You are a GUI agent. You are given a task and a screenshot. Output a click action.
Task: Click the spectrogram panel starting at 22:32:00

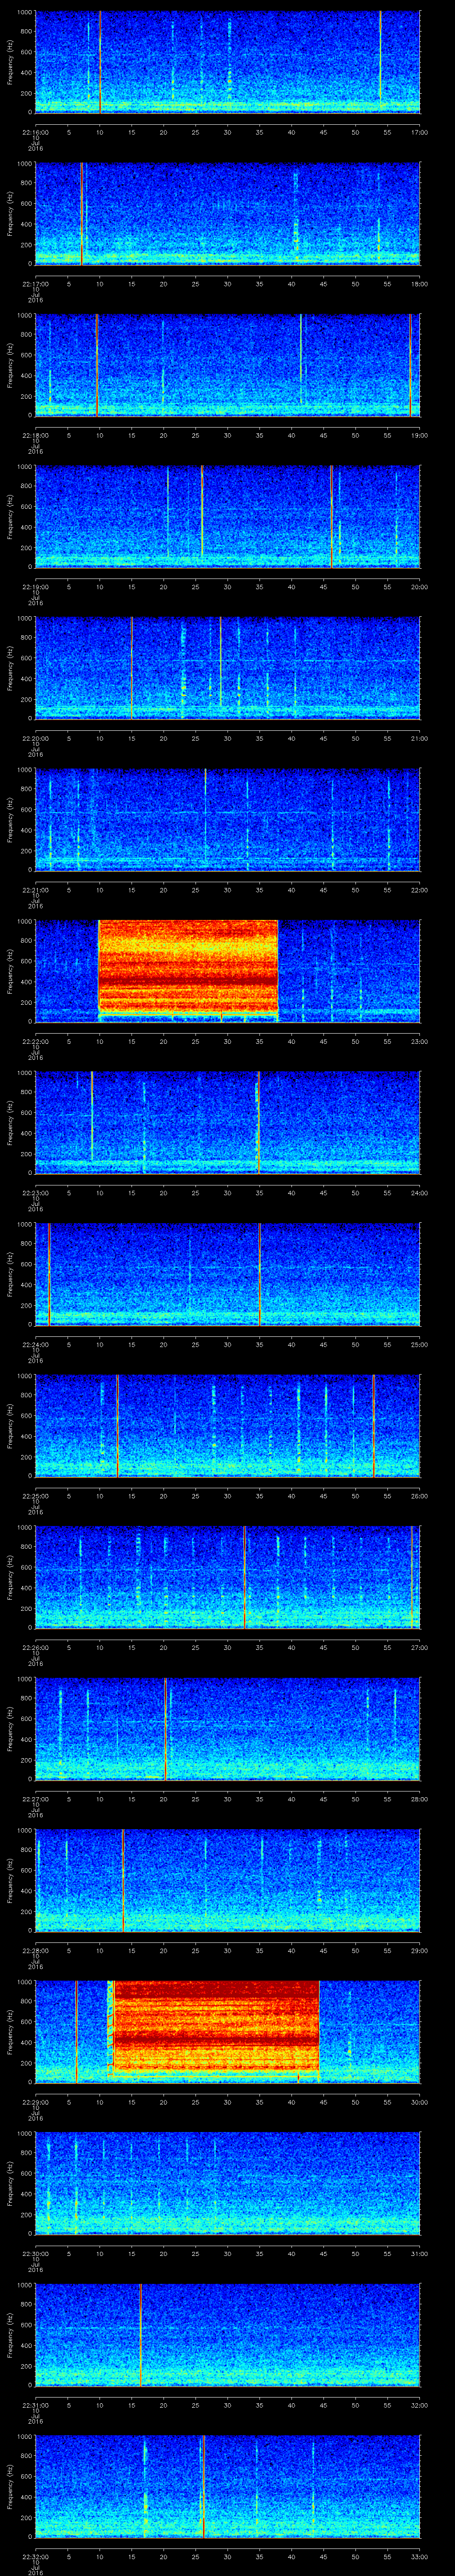coord(228,2486)
